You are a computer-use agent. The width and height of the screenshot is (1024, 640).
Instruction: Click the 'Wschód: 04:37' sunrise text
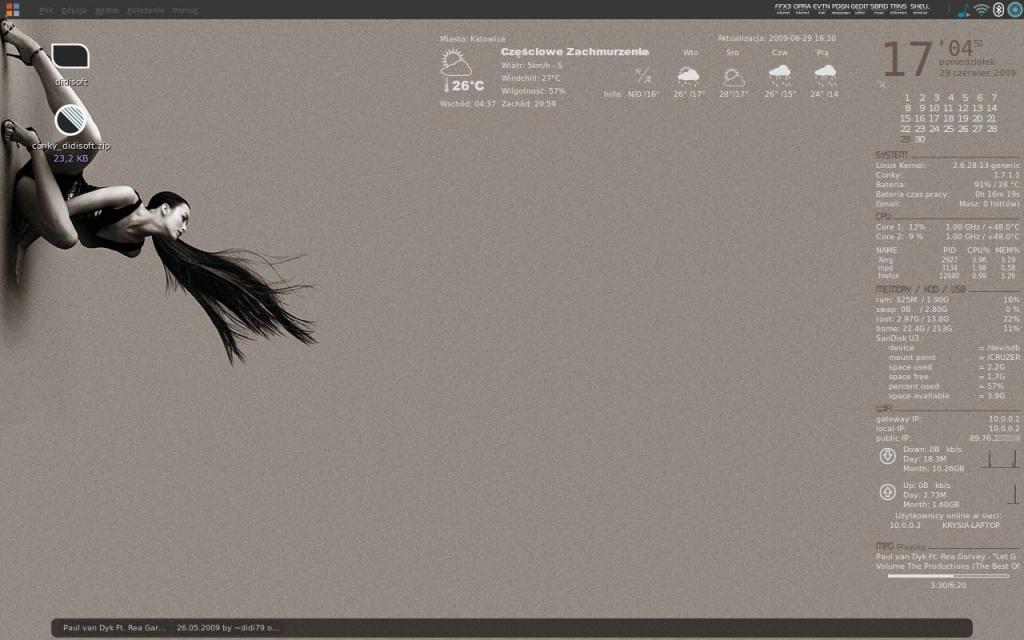468,104
